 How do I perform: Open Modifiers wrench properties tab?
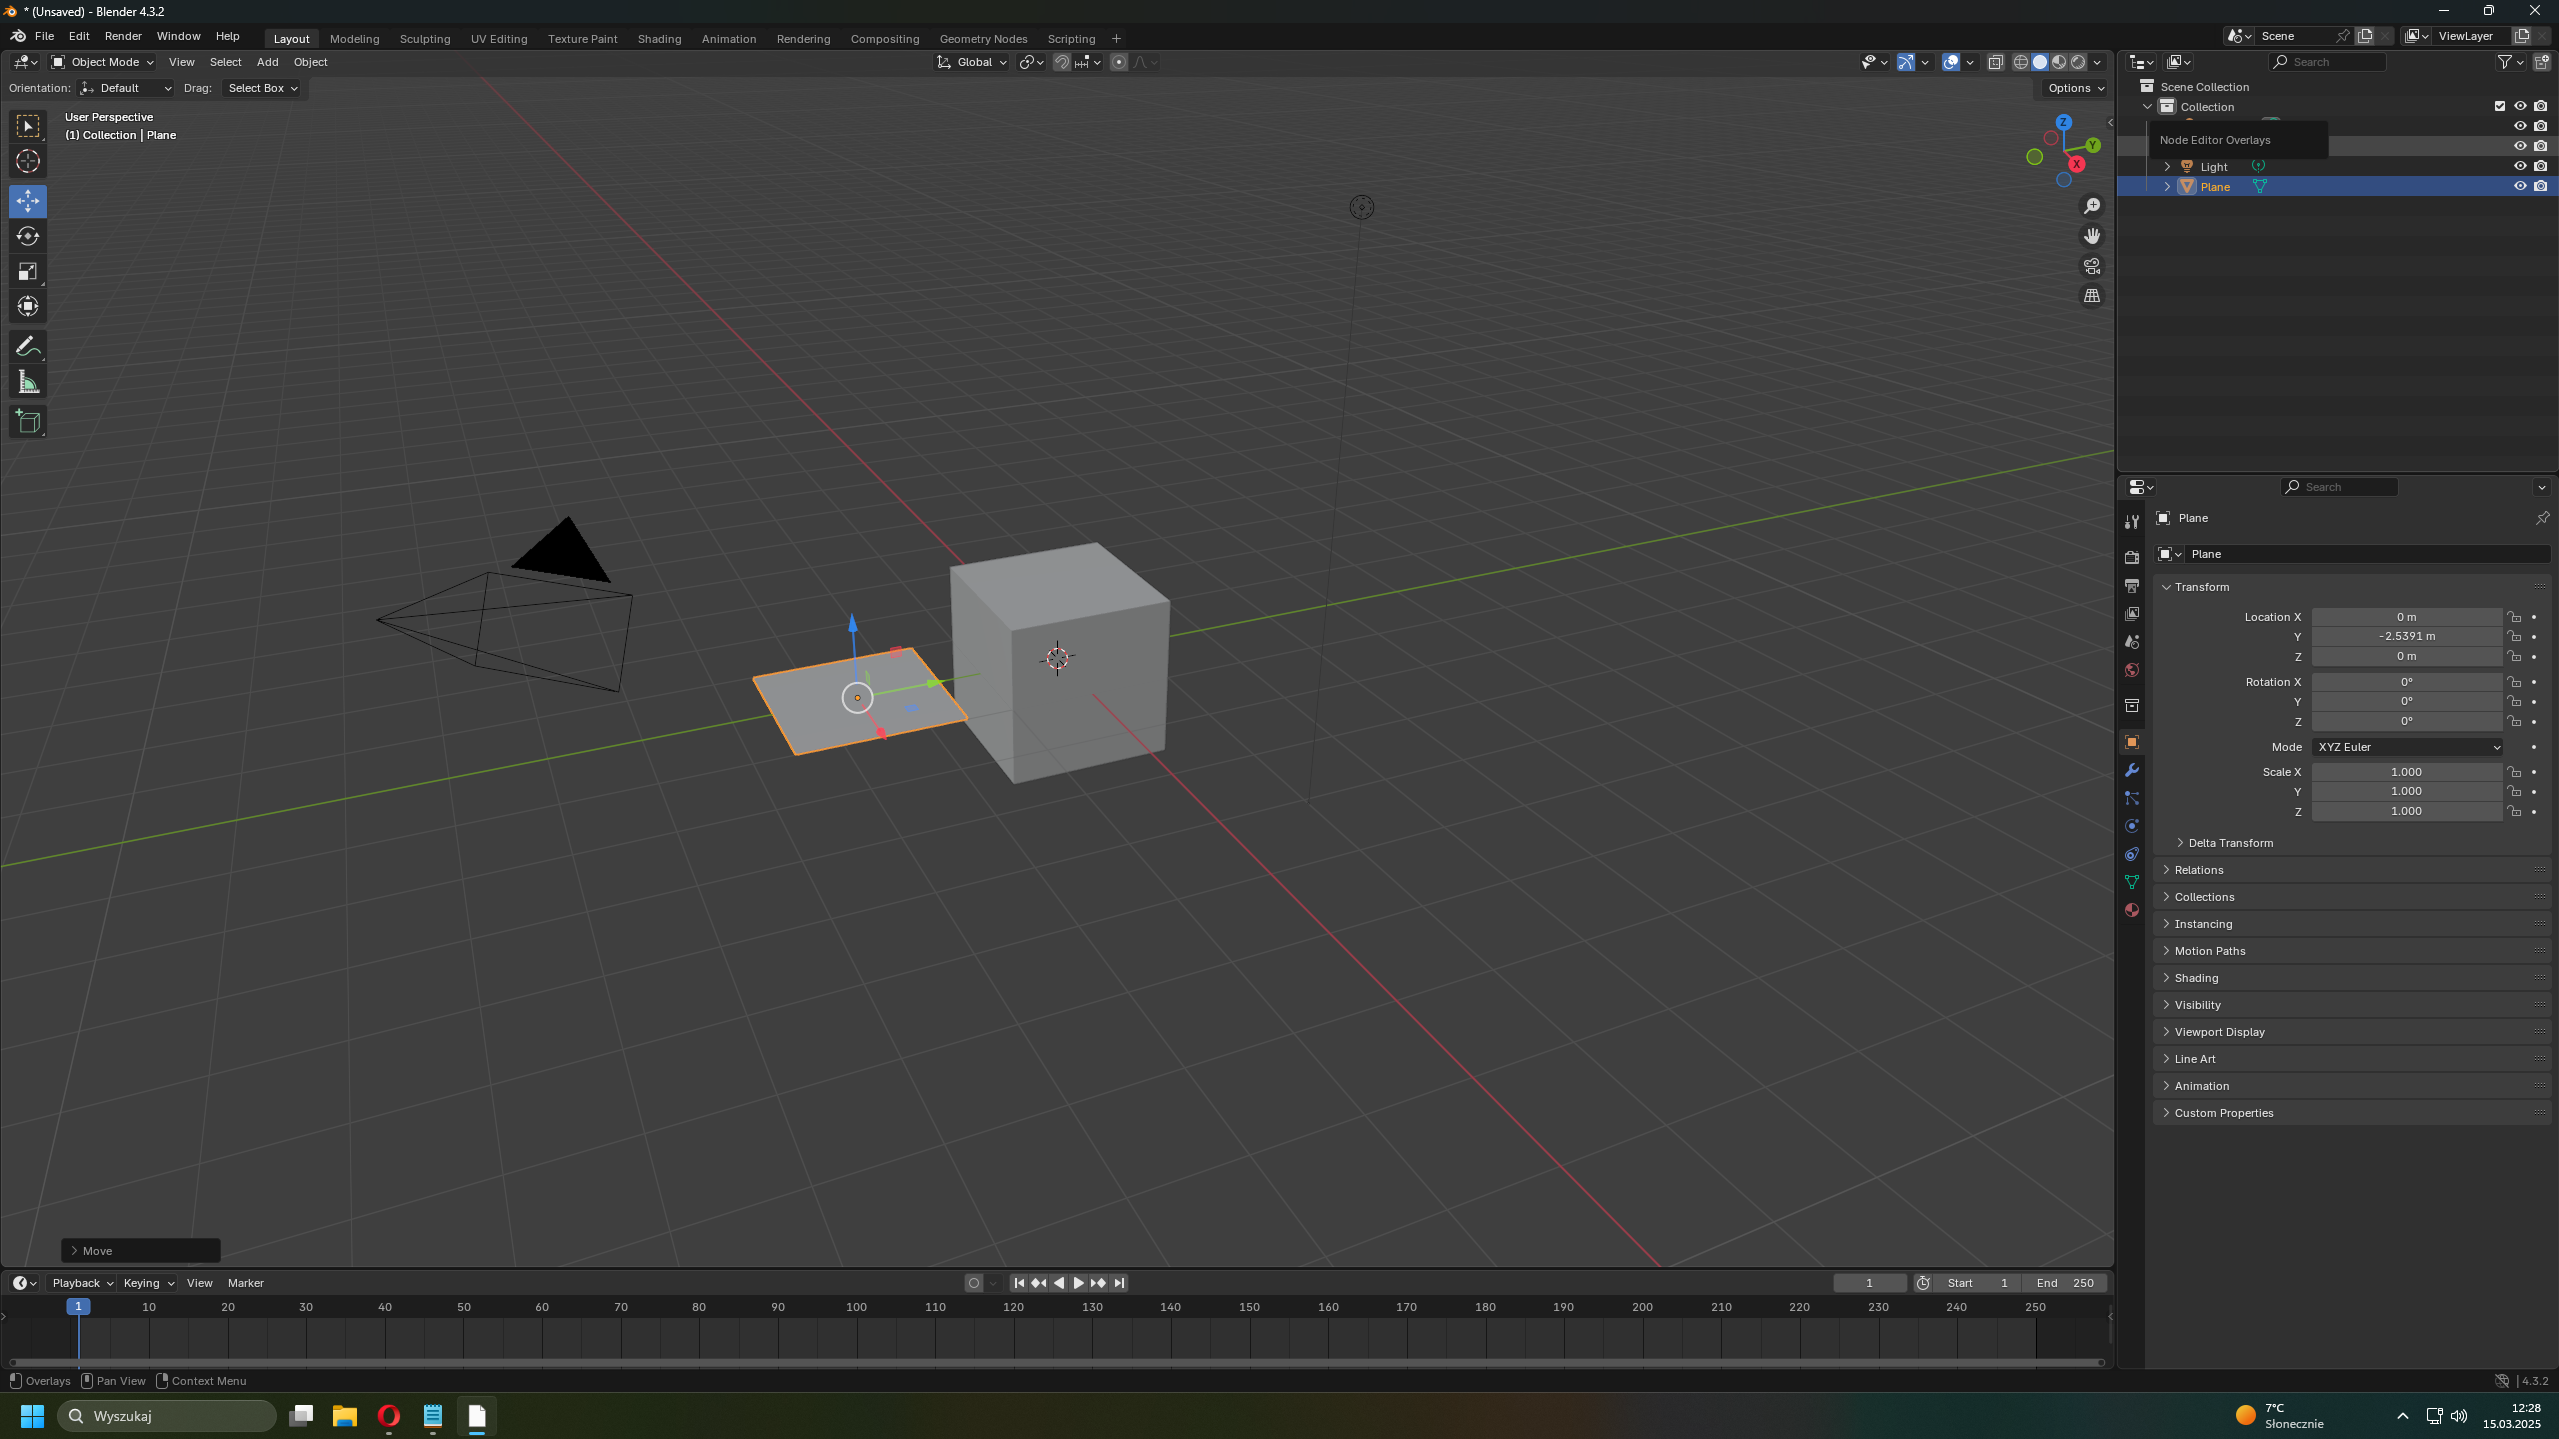point(2131,770)
